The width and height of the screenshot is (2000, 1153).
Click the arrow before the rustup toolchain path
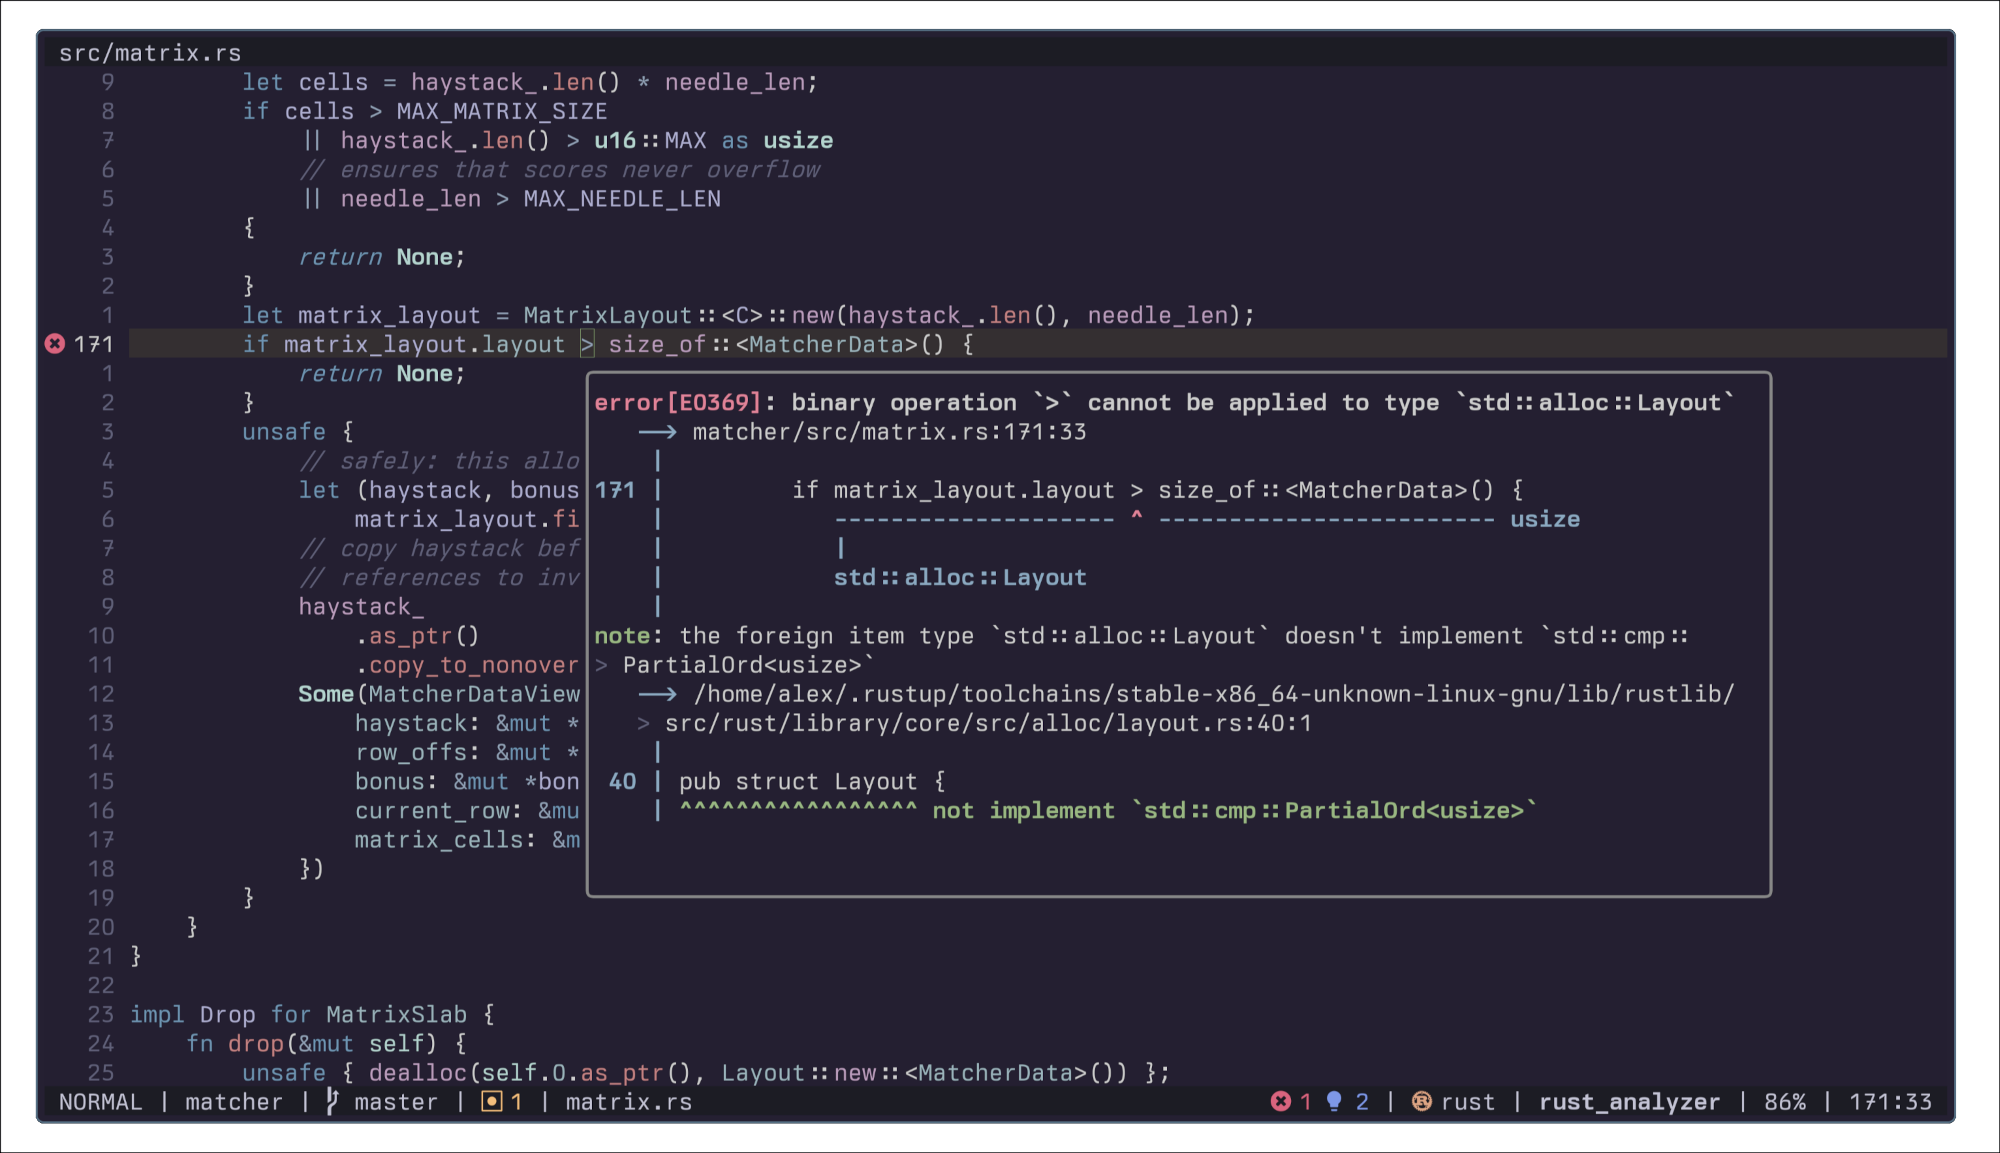[x=657, y=694]
